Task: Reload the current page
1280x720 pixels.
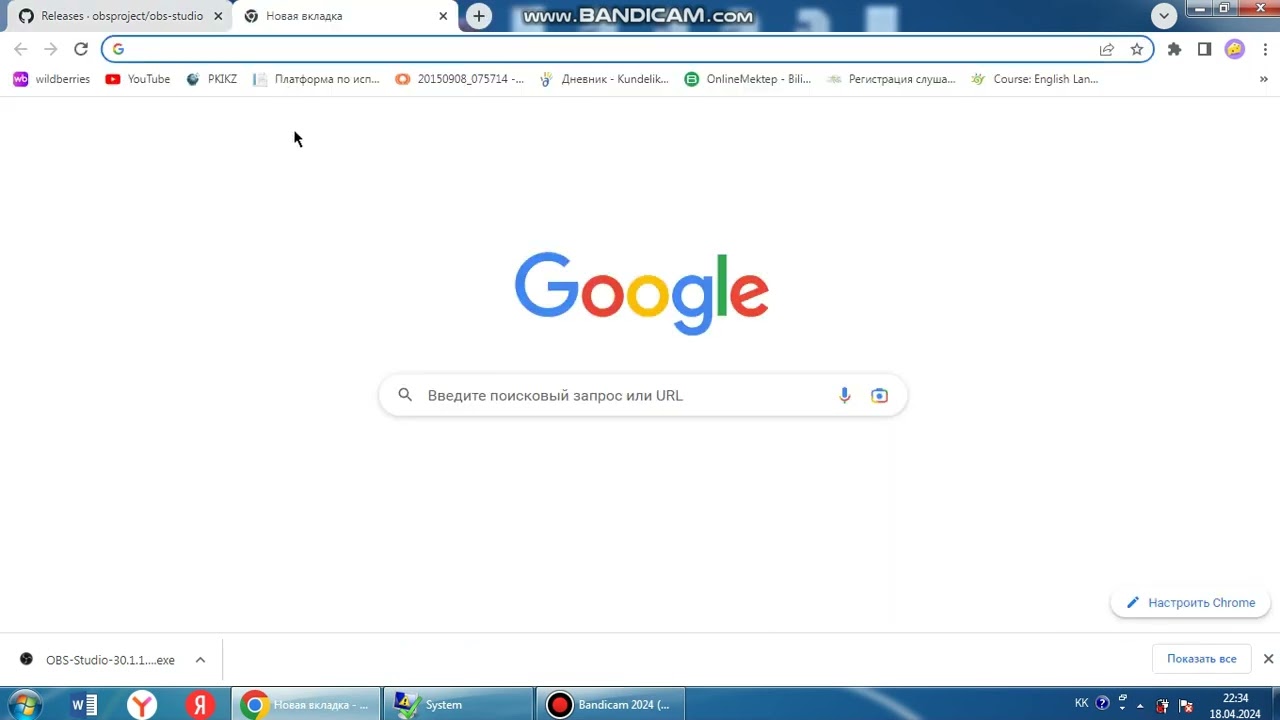Action: coord(81,49)
